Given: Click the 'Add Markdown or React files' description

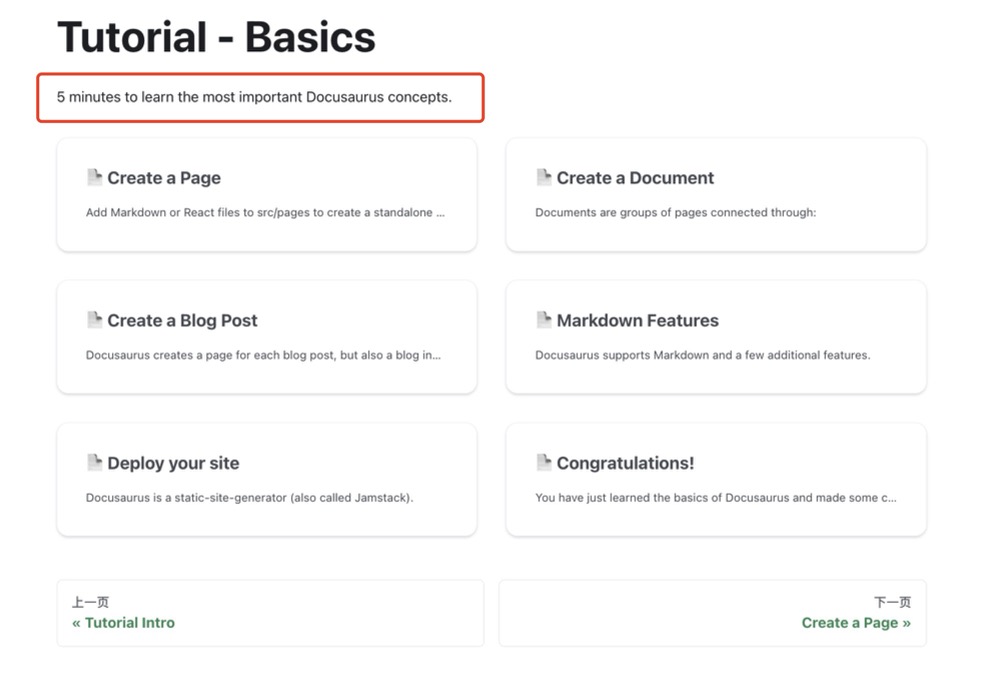Looking at the screenshot, I should point(265,212).
